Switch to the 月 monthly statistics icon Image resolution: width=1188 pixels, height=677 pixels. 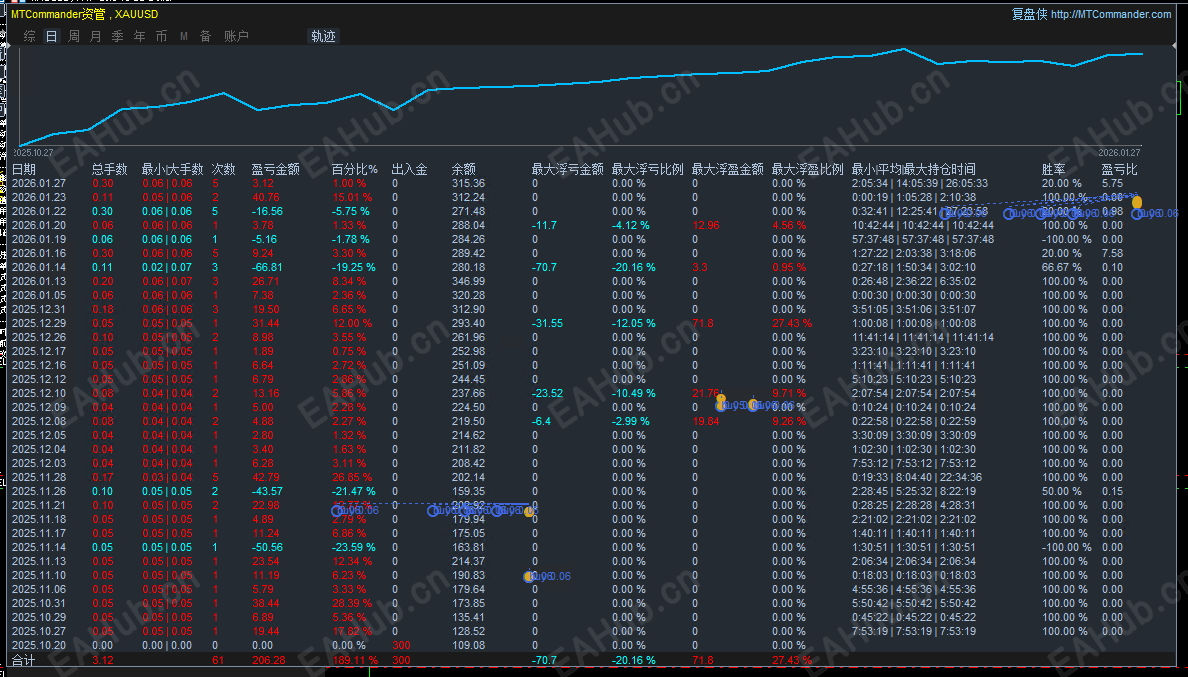point(95,35)
